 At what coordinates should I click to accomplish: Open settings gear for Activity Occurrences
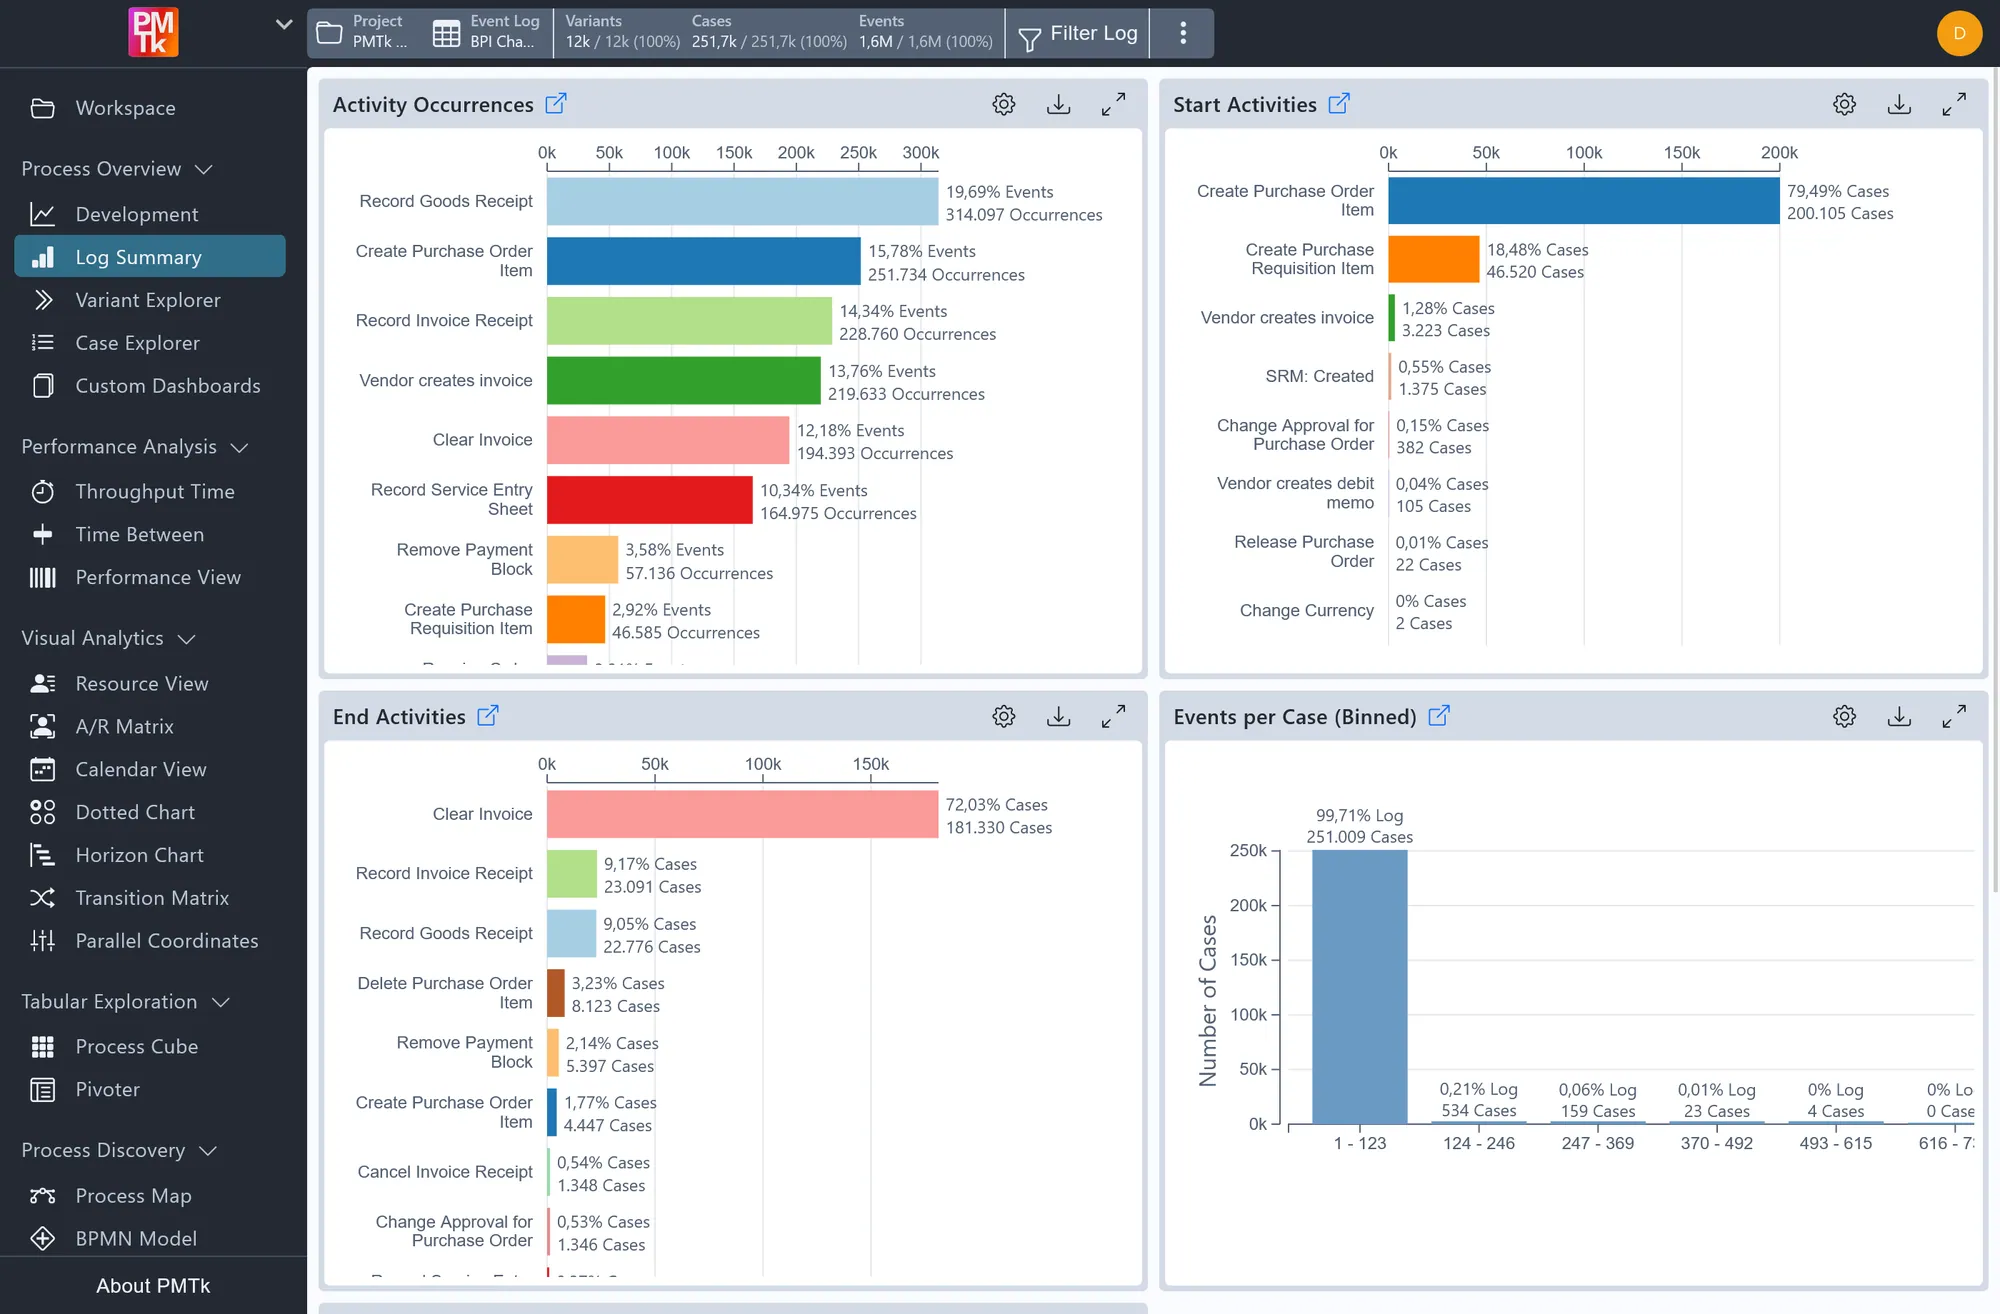click(x=1004, y=104)
